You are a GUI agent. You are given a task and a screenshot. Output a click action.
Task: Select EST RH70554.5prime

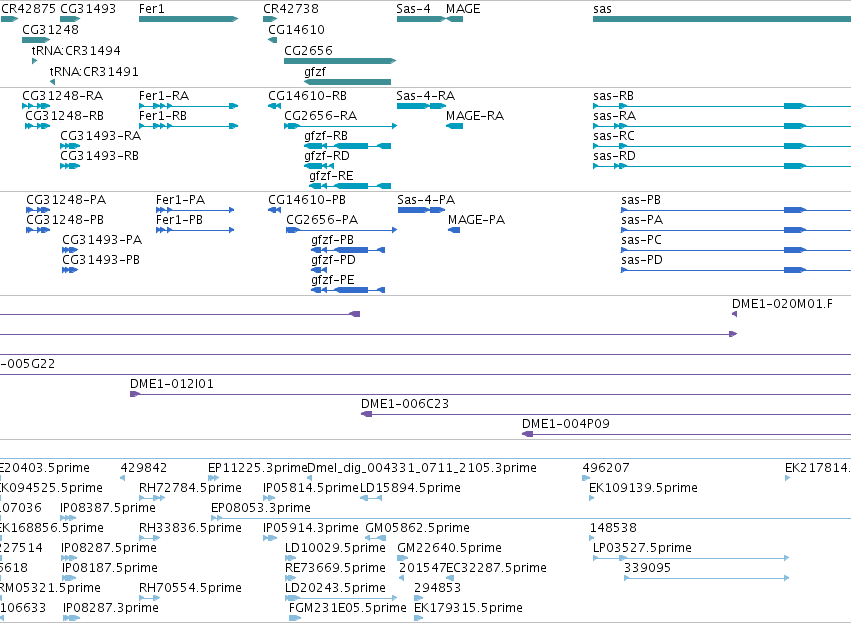[149, 597]
